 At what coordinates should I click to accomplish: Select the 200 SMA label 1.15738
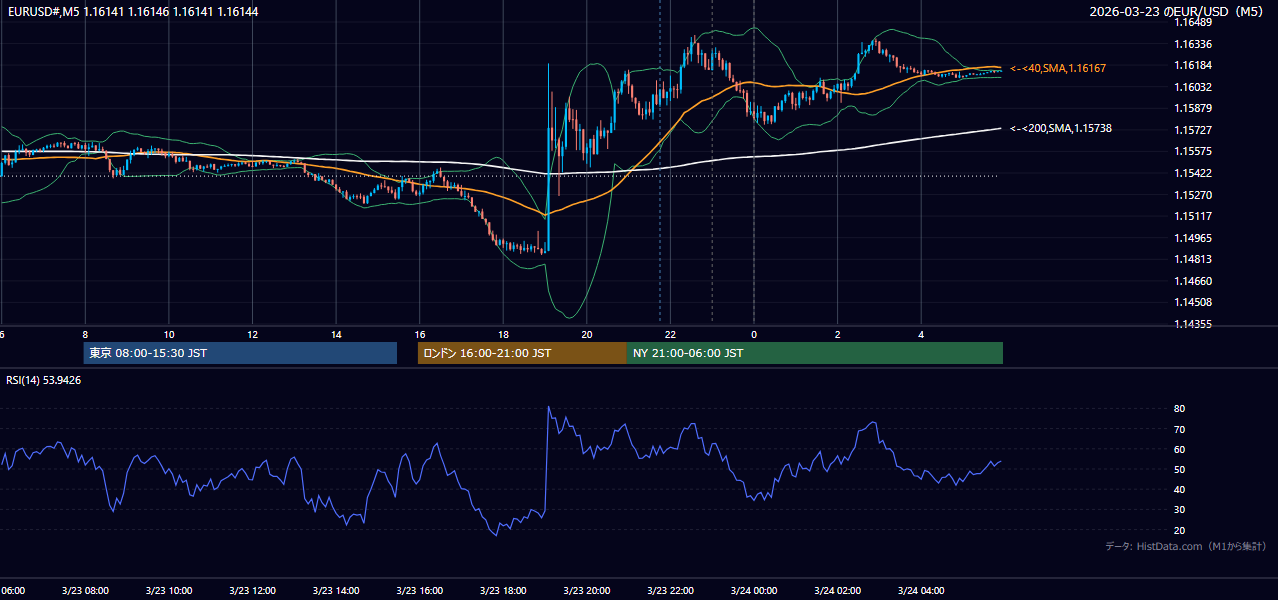1061,128
